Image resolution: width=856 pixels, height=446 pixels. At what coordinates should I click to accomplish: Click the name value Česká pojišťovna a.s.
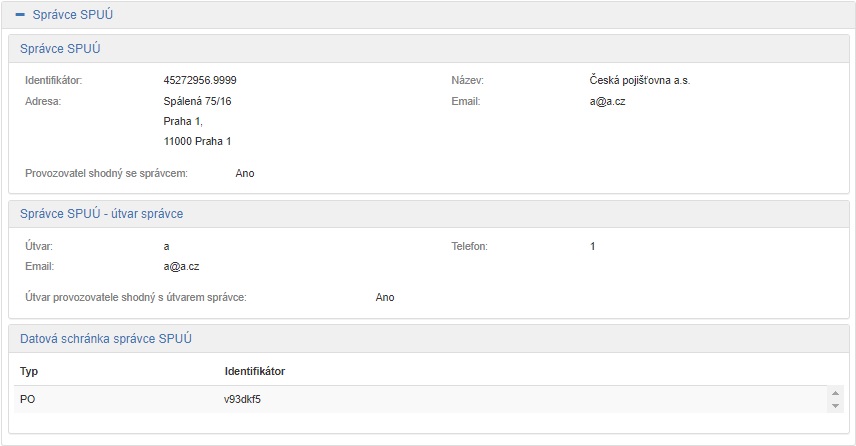[640, 80]
